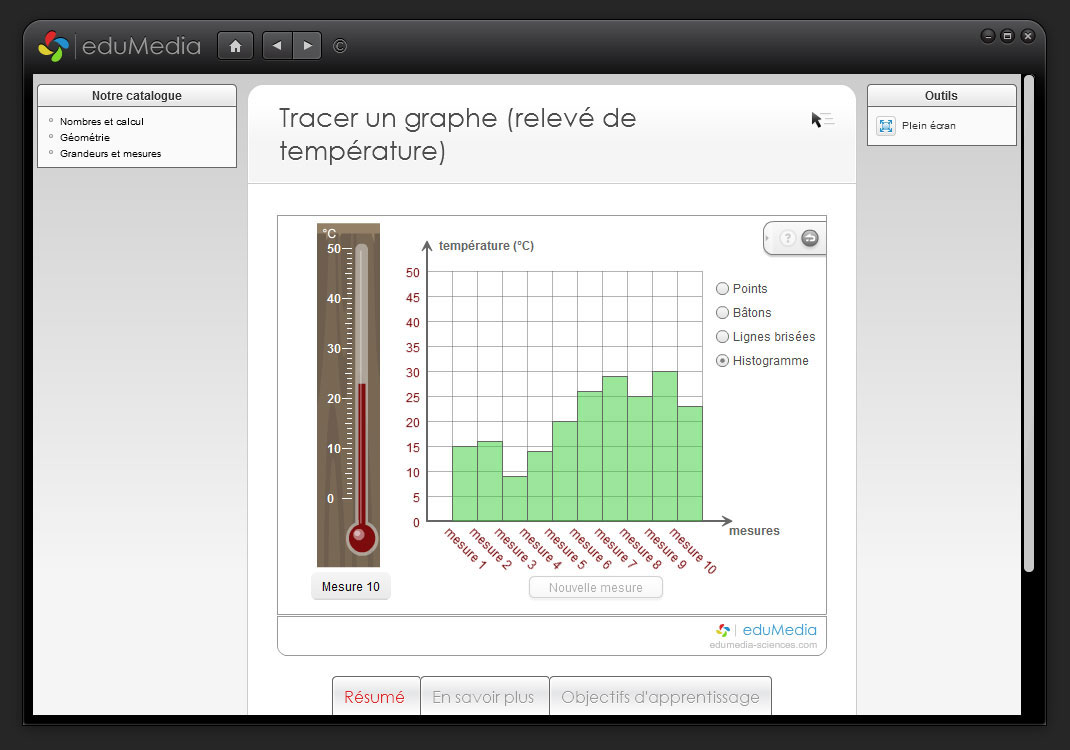Screen dimensions: 1070x750
Task: Select the Points radio button
Action: tap(723, 288)
